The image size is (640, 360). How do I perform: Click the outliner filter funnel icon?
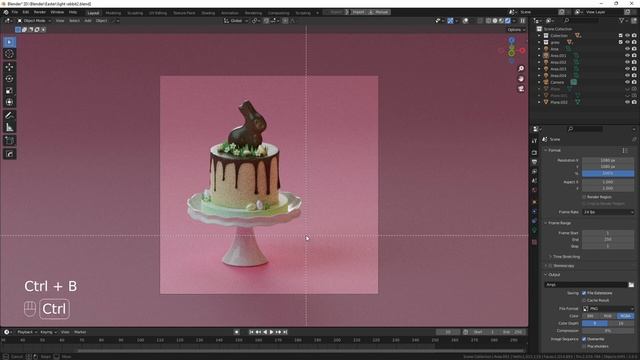[622, 20]
